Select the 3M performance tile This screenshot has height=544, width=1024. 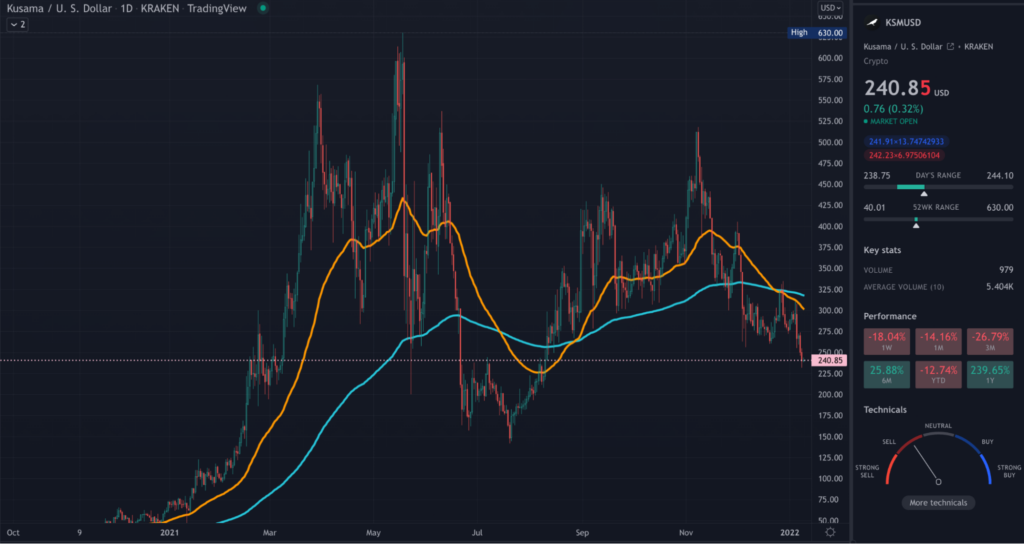[990, 342]
